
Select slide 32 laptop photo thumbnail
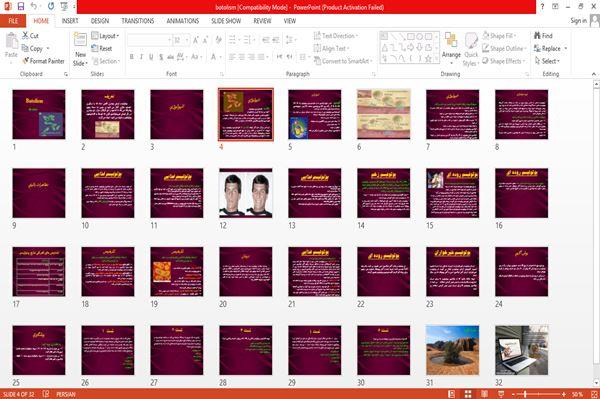522,350
